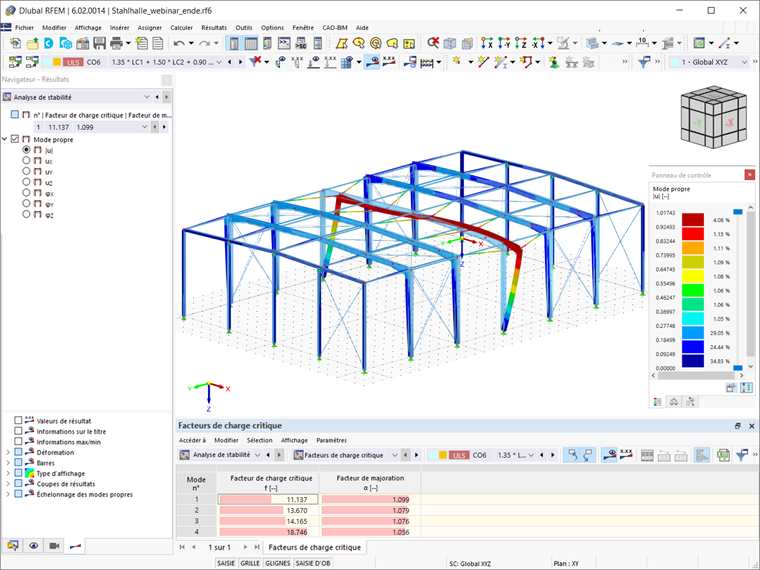Select the φZ radio button
760x570 pixels.
26,214
